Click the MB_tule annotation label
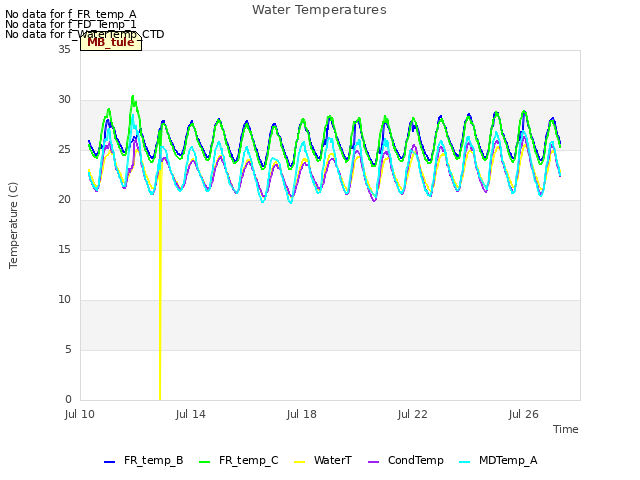640x480 pixels. [x=111, y=42]
